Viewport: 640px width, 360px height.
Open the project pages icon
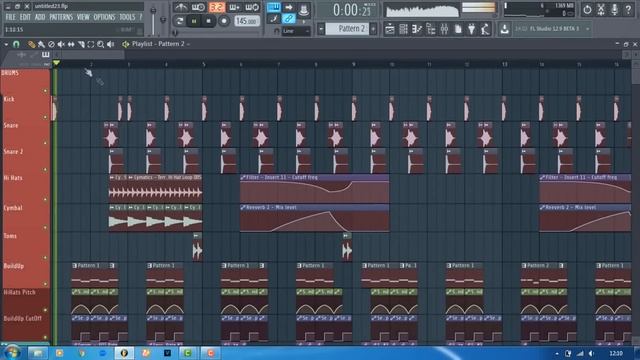click(x=458, y=29)
